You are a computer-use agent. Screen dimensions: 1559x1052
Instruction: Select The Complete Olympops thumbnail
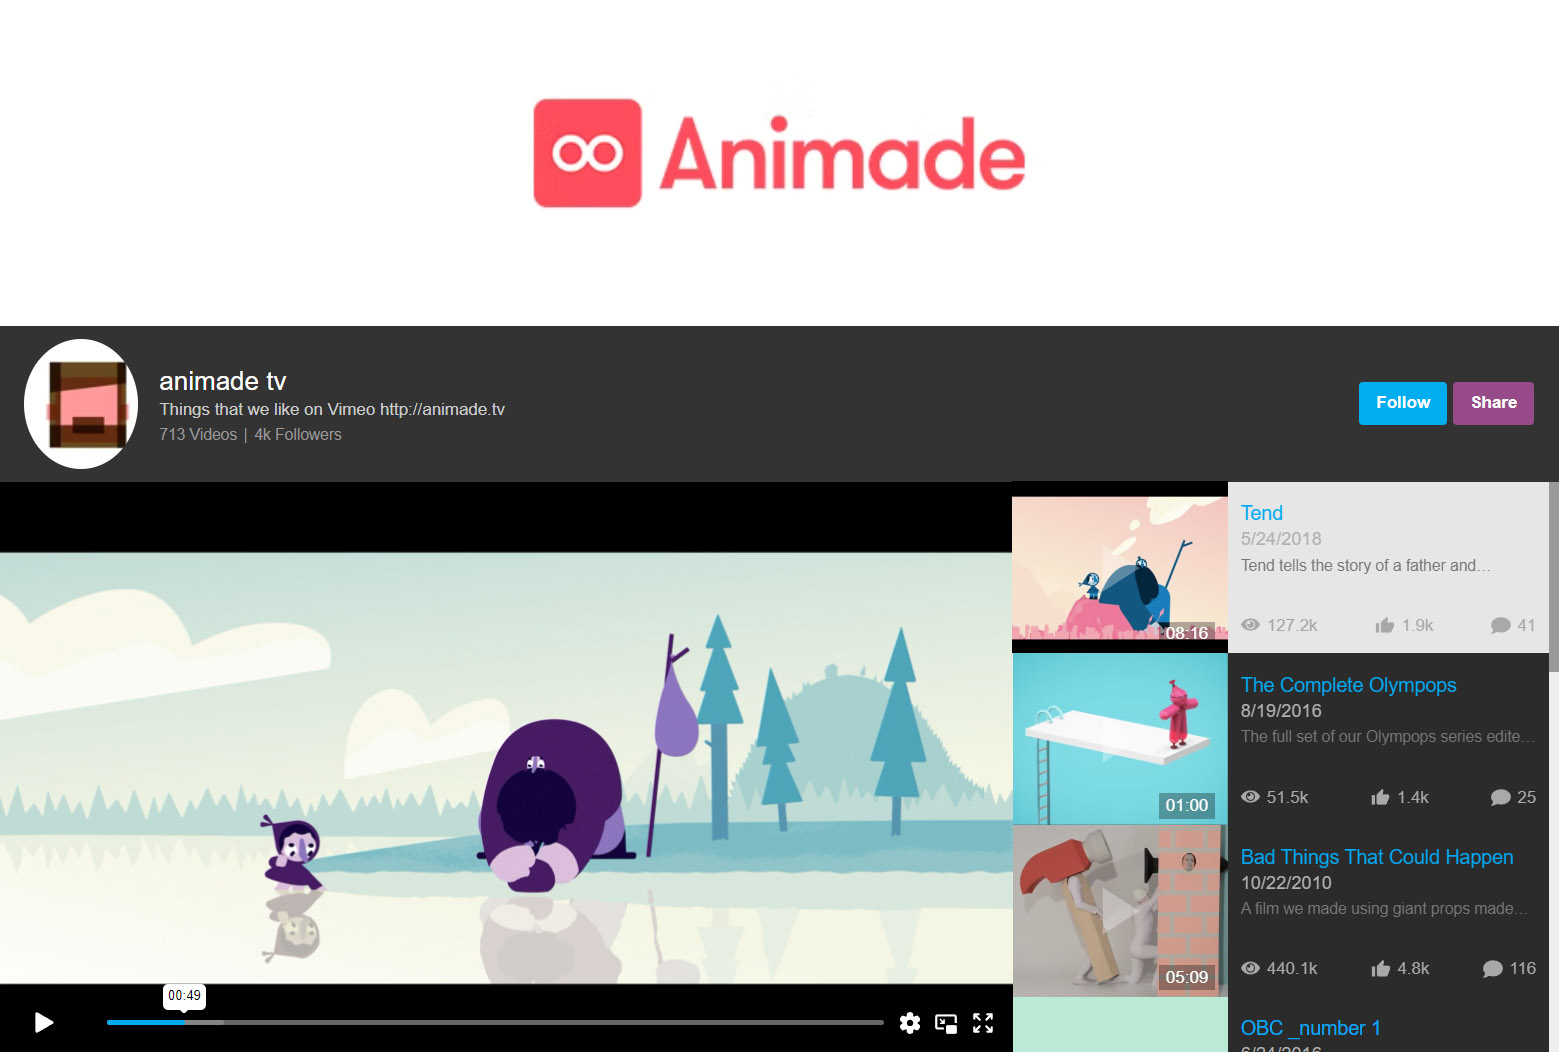1120,739
